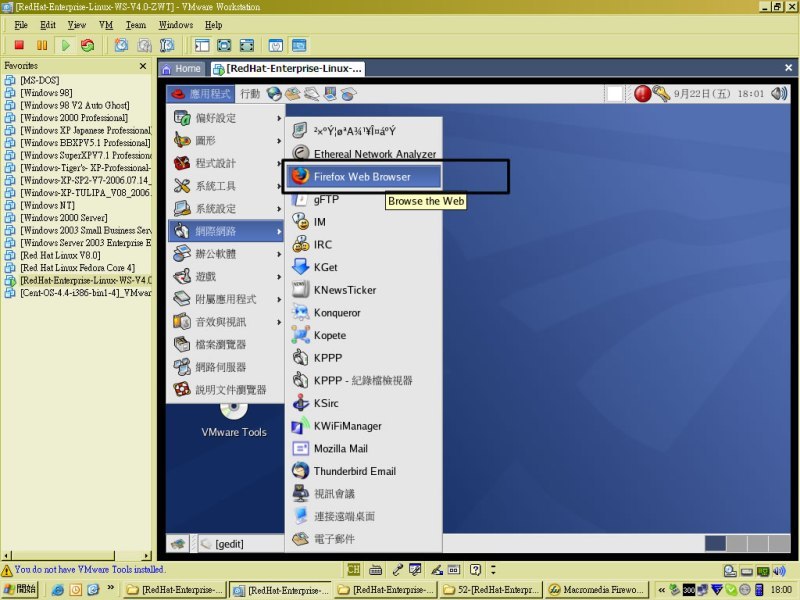
Task: Click the Windows 開始 Start button
Action: coord(20,589)
